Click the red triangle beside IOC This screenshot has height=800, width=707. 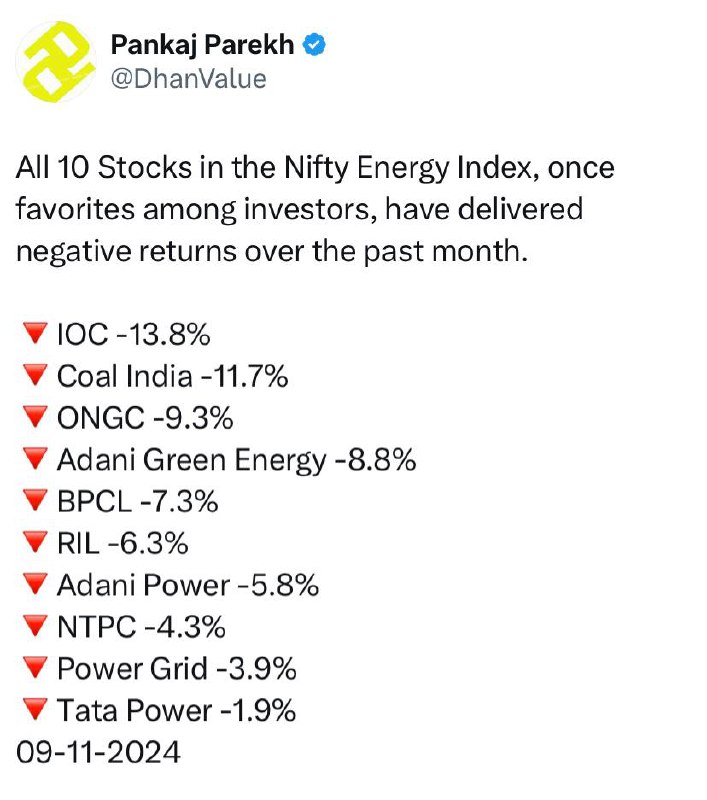pos(35,334)
